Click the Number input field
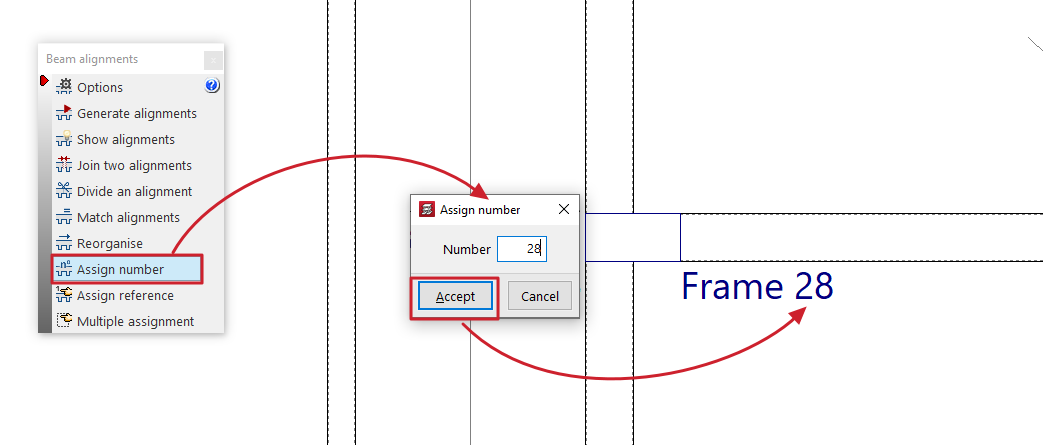 (x=522, y=249)
